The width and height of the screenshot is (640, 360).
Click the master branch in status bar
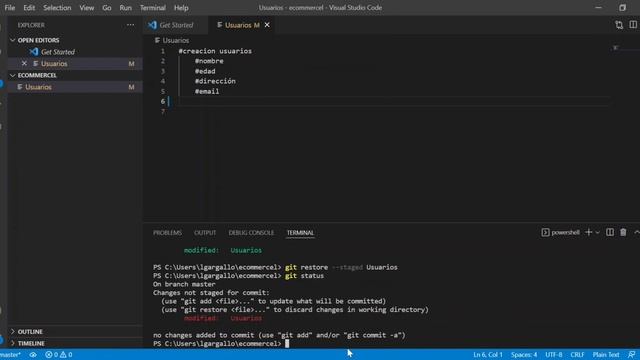[x=10, y=355]
